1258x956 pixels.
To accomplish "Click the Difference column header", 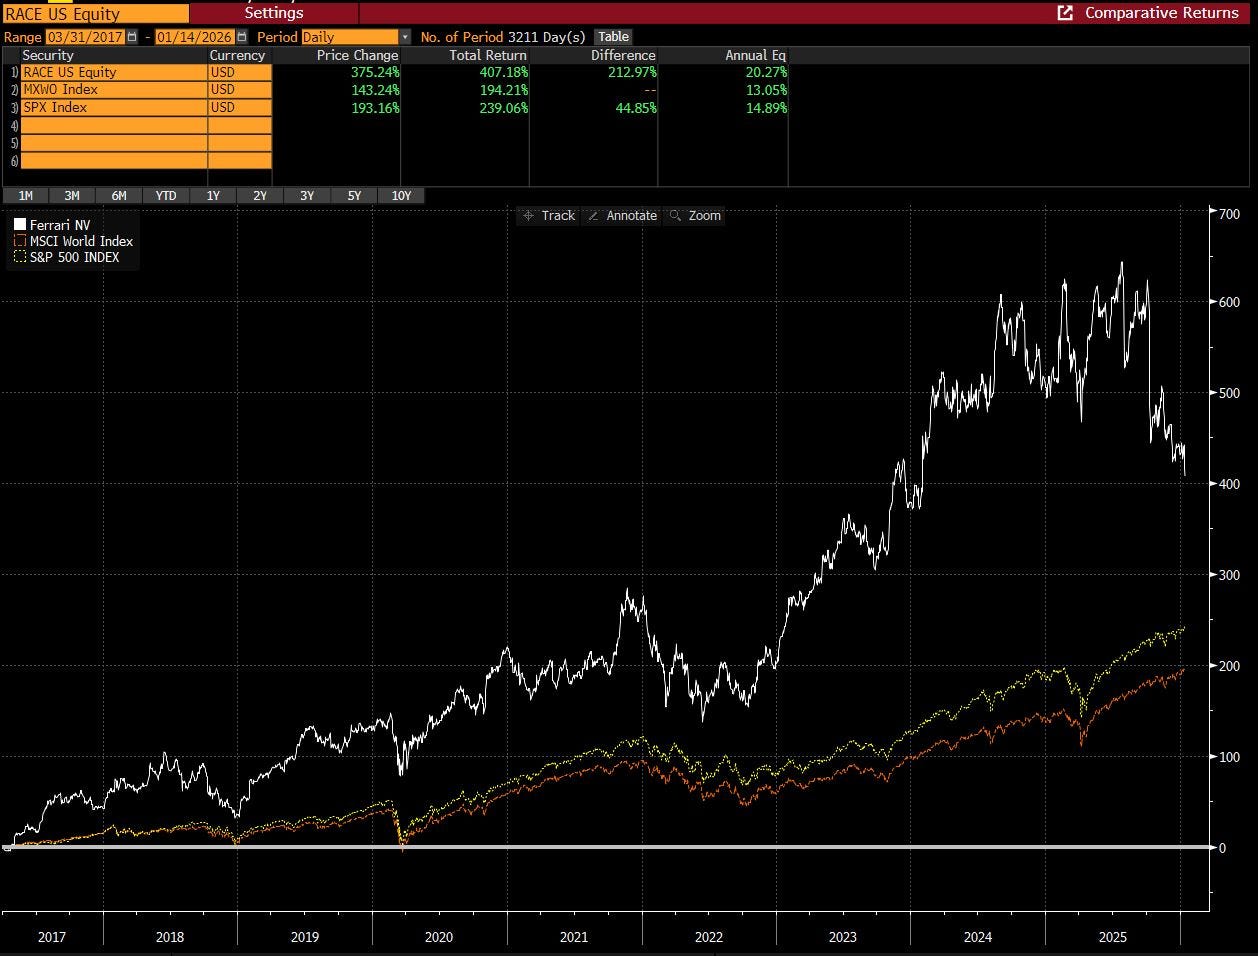I will pos(623,55).
